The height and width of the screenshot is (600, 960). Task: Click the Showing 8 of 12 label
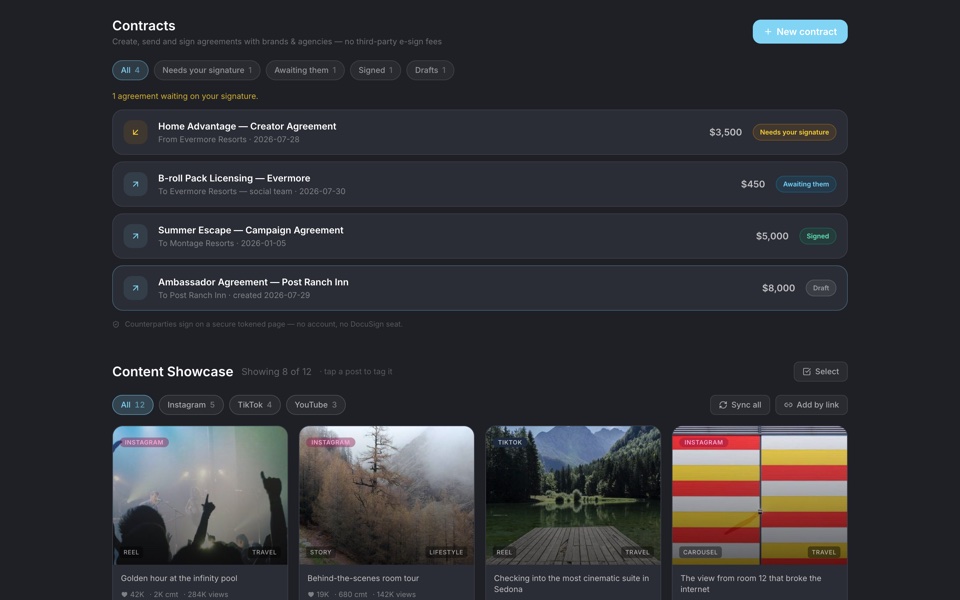pyautogui.click(x=276, y=372)
